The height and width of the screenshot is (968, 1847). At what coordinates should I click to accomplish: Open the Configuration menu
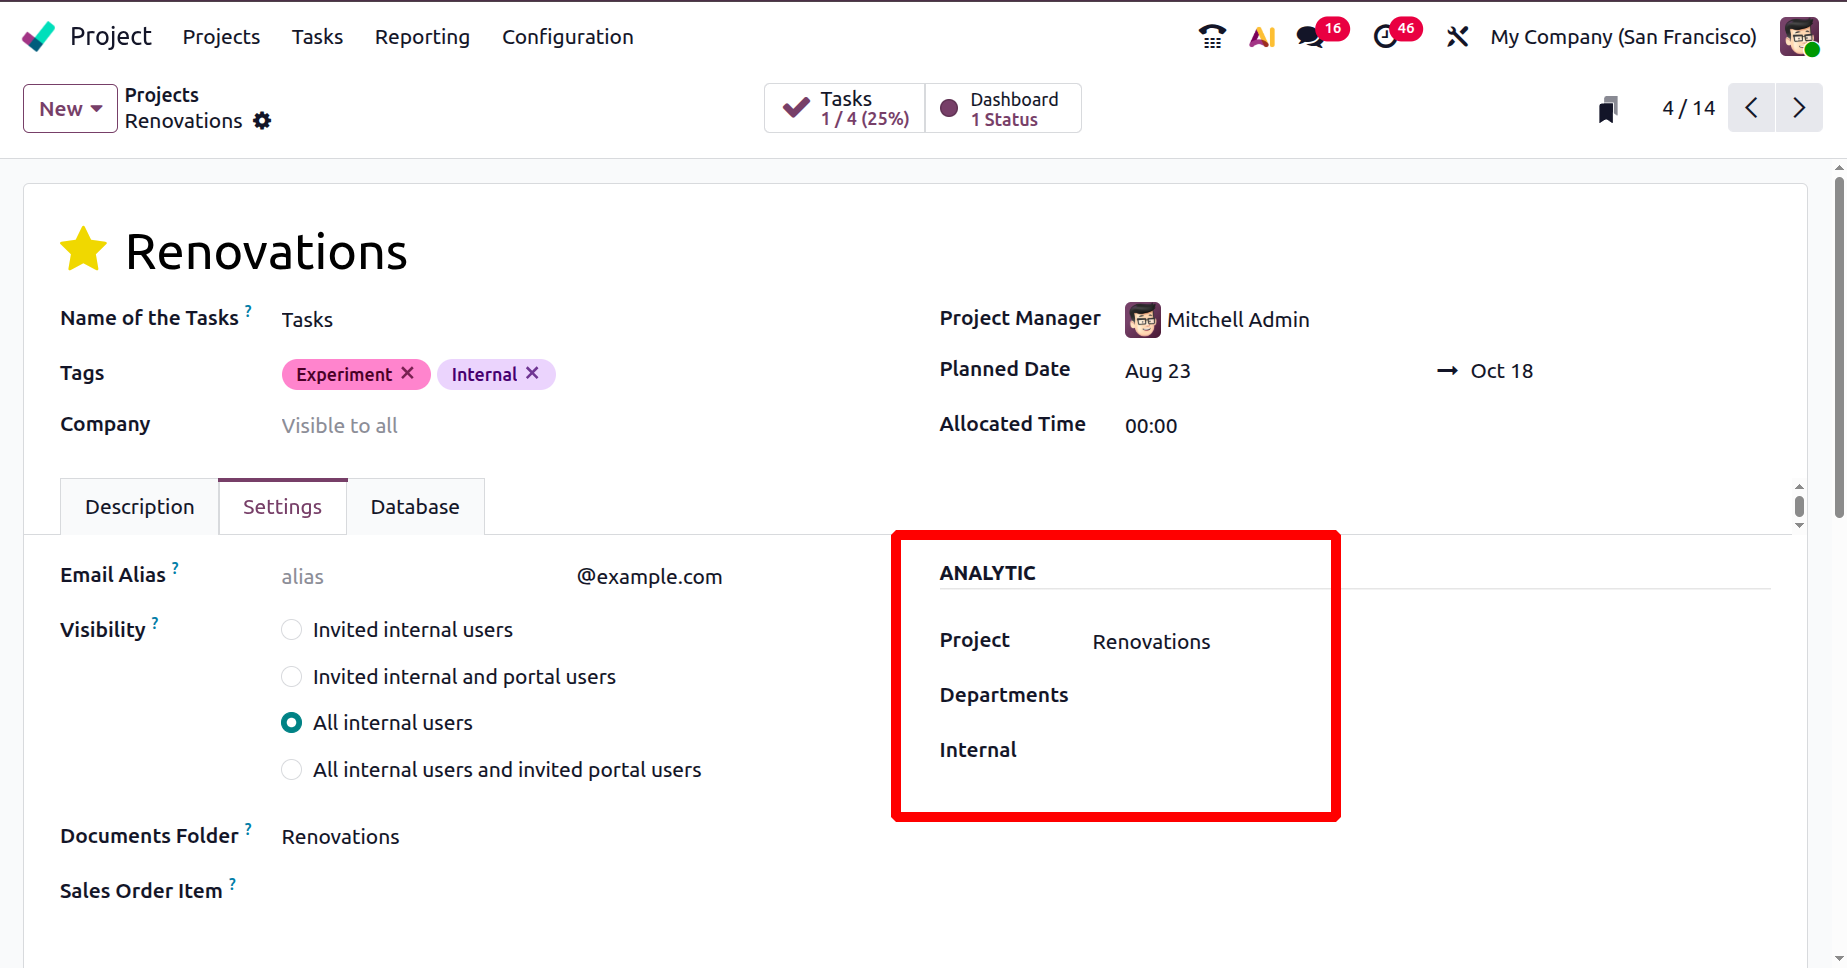pos(567,37)
